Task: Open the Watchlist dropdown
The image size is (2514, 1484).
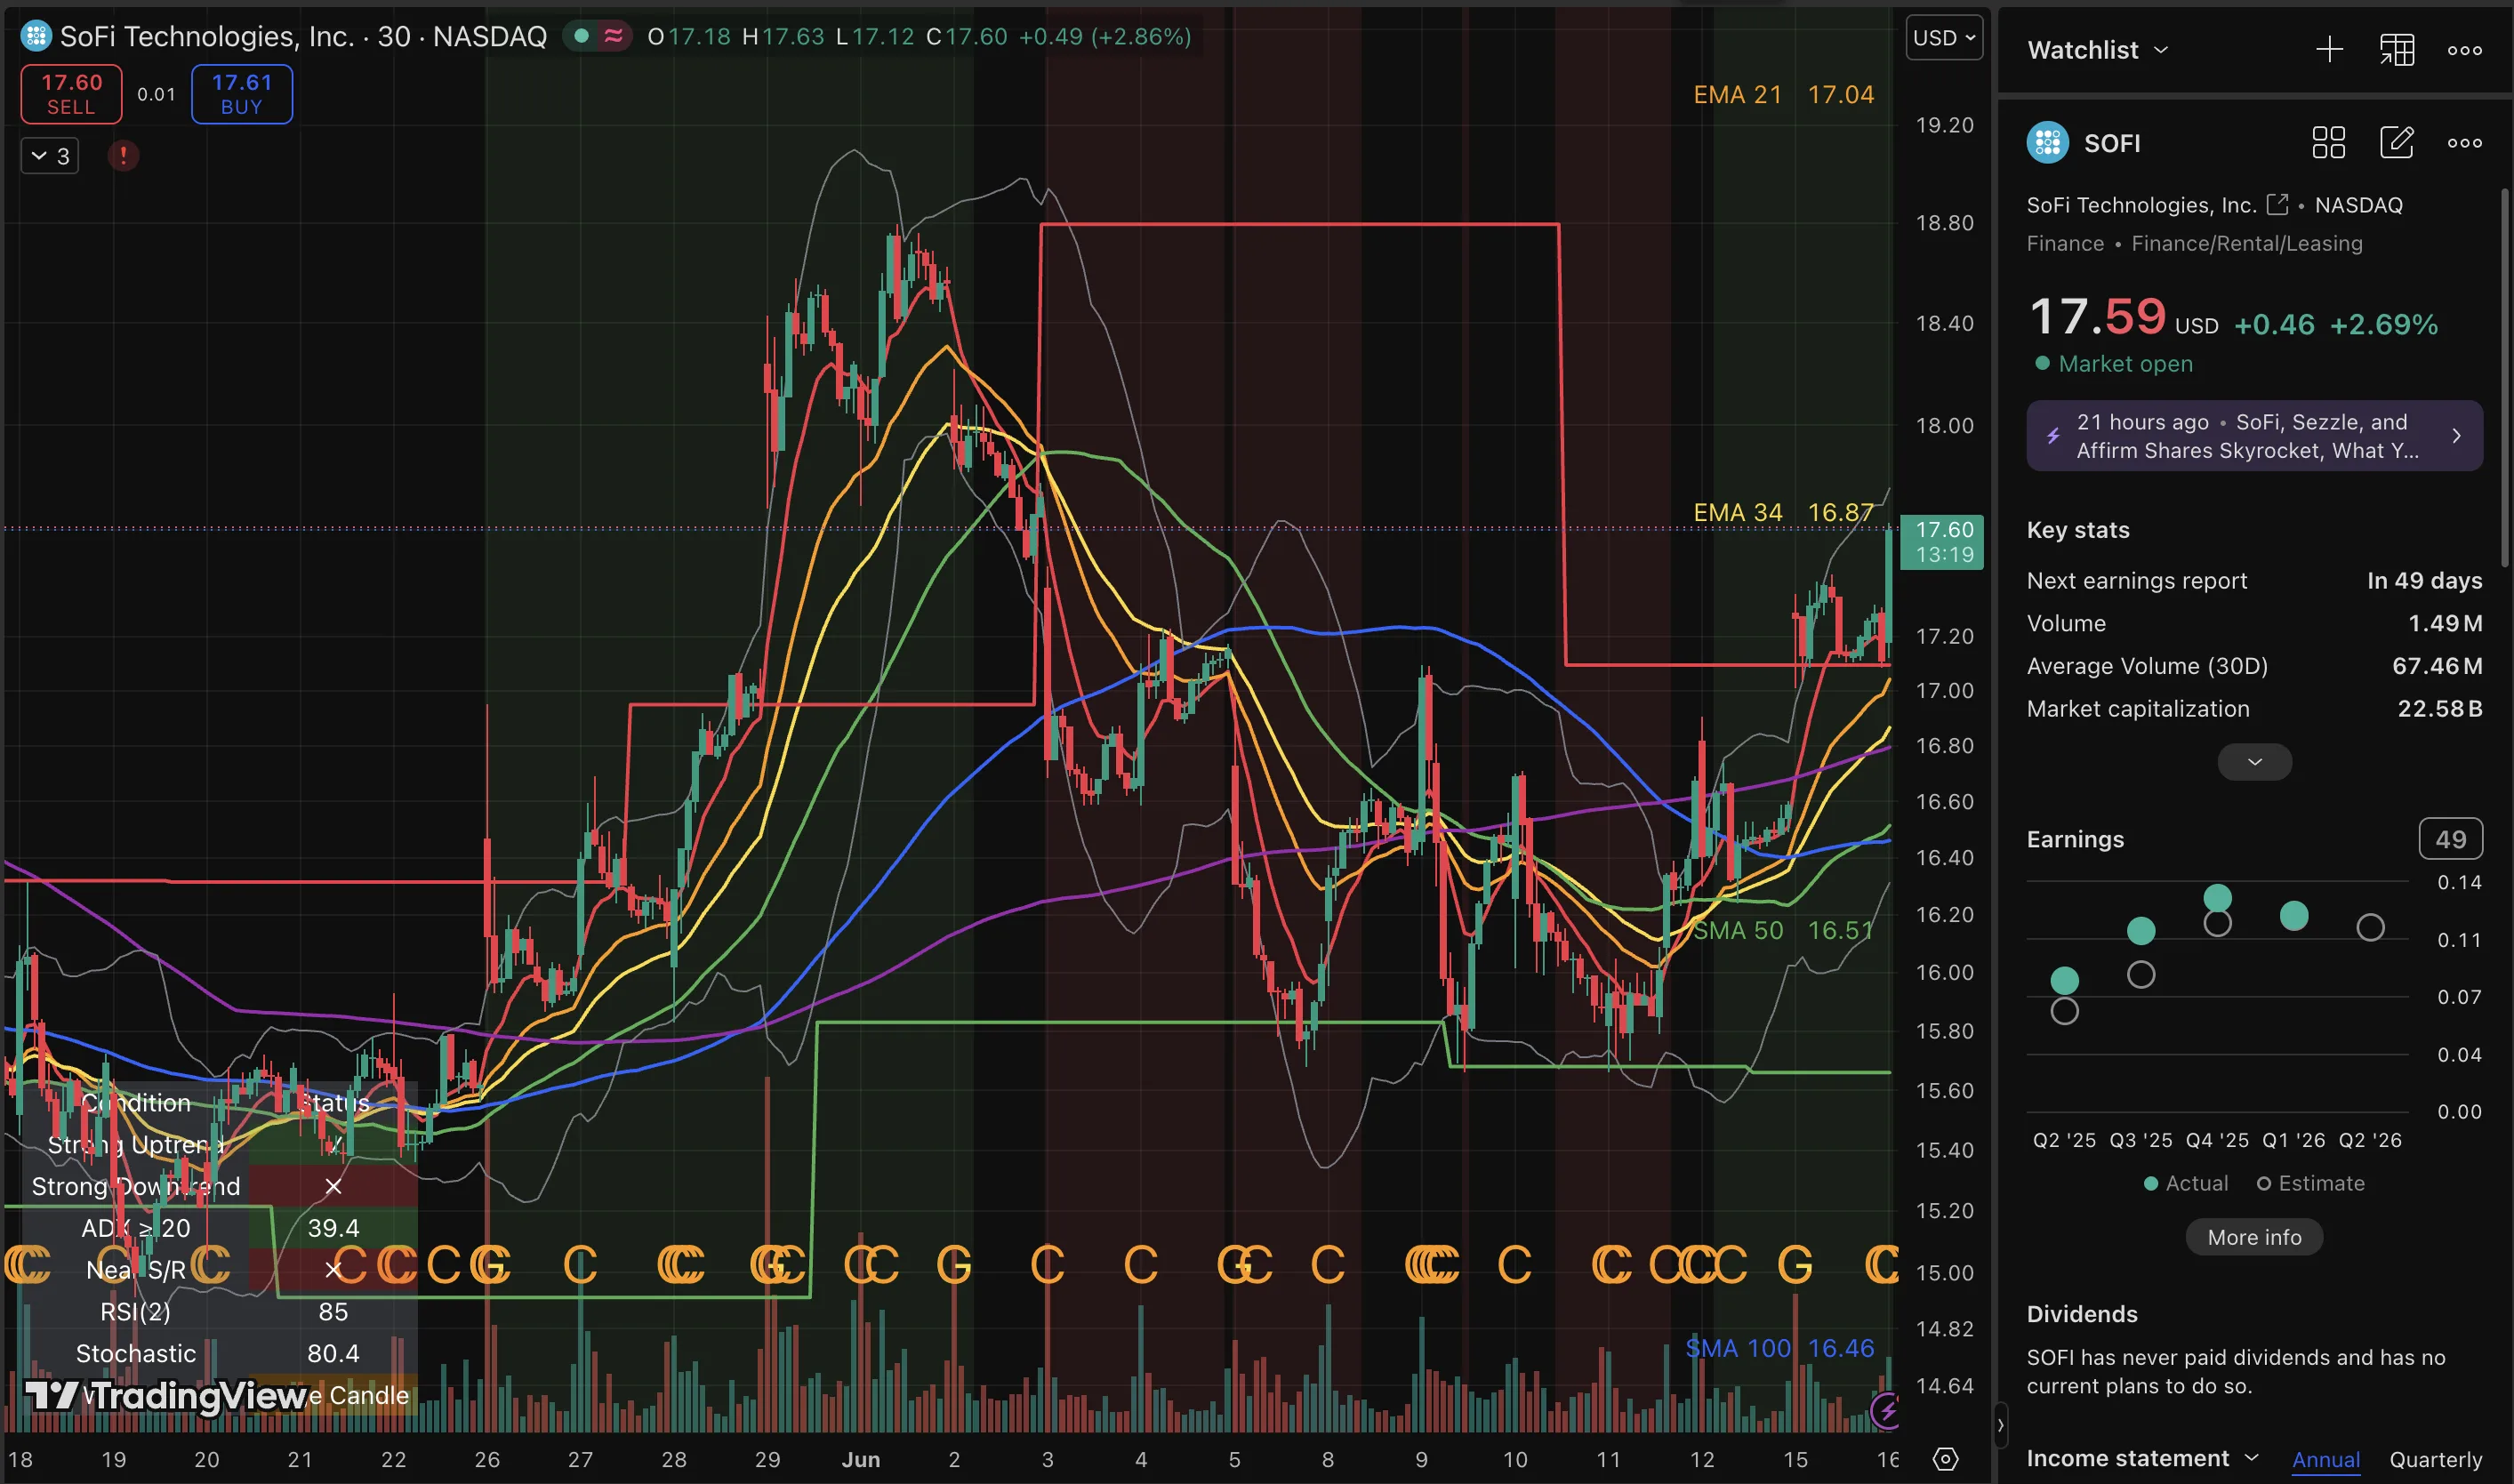Action: point(2097,50)
